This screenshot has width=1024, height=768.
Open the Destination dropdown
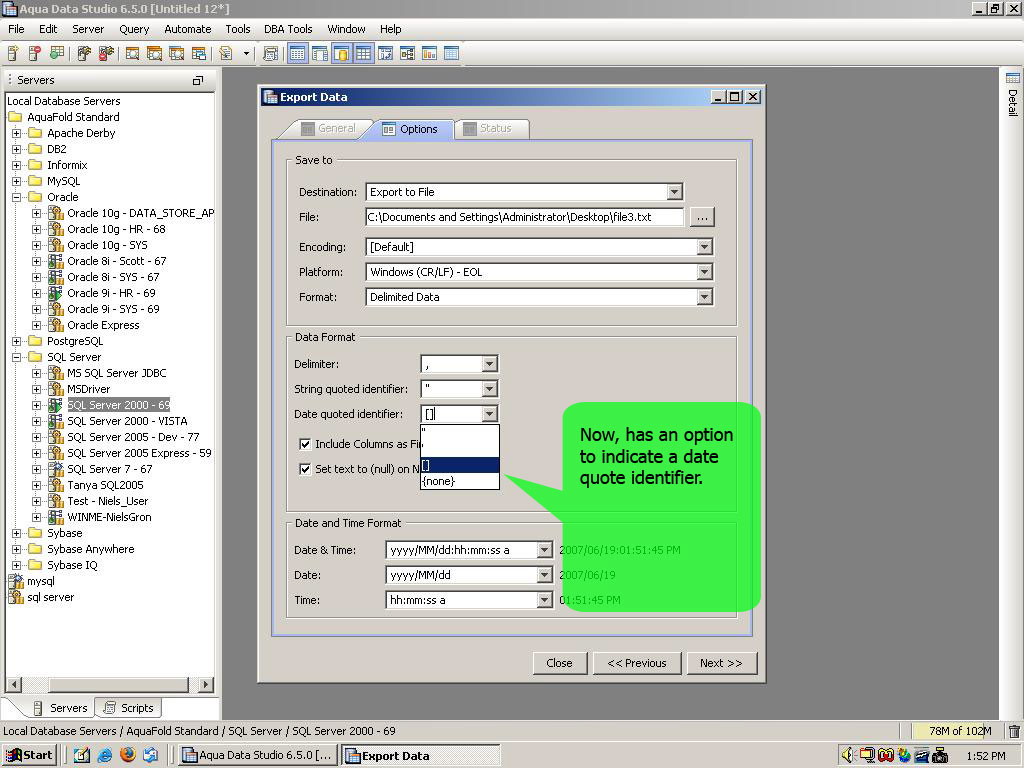[675, 192]
